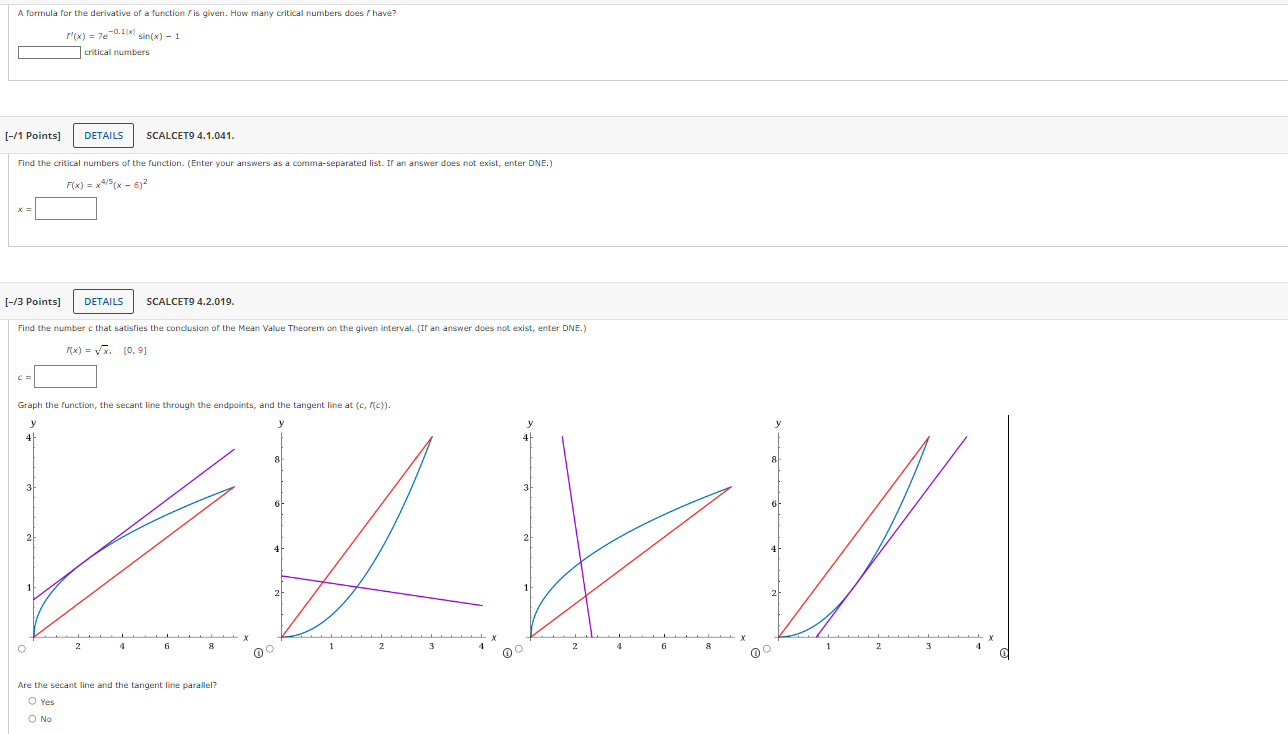Click the x = answer field
This screenshot has width=1288, height=734.
pos(64,209)
